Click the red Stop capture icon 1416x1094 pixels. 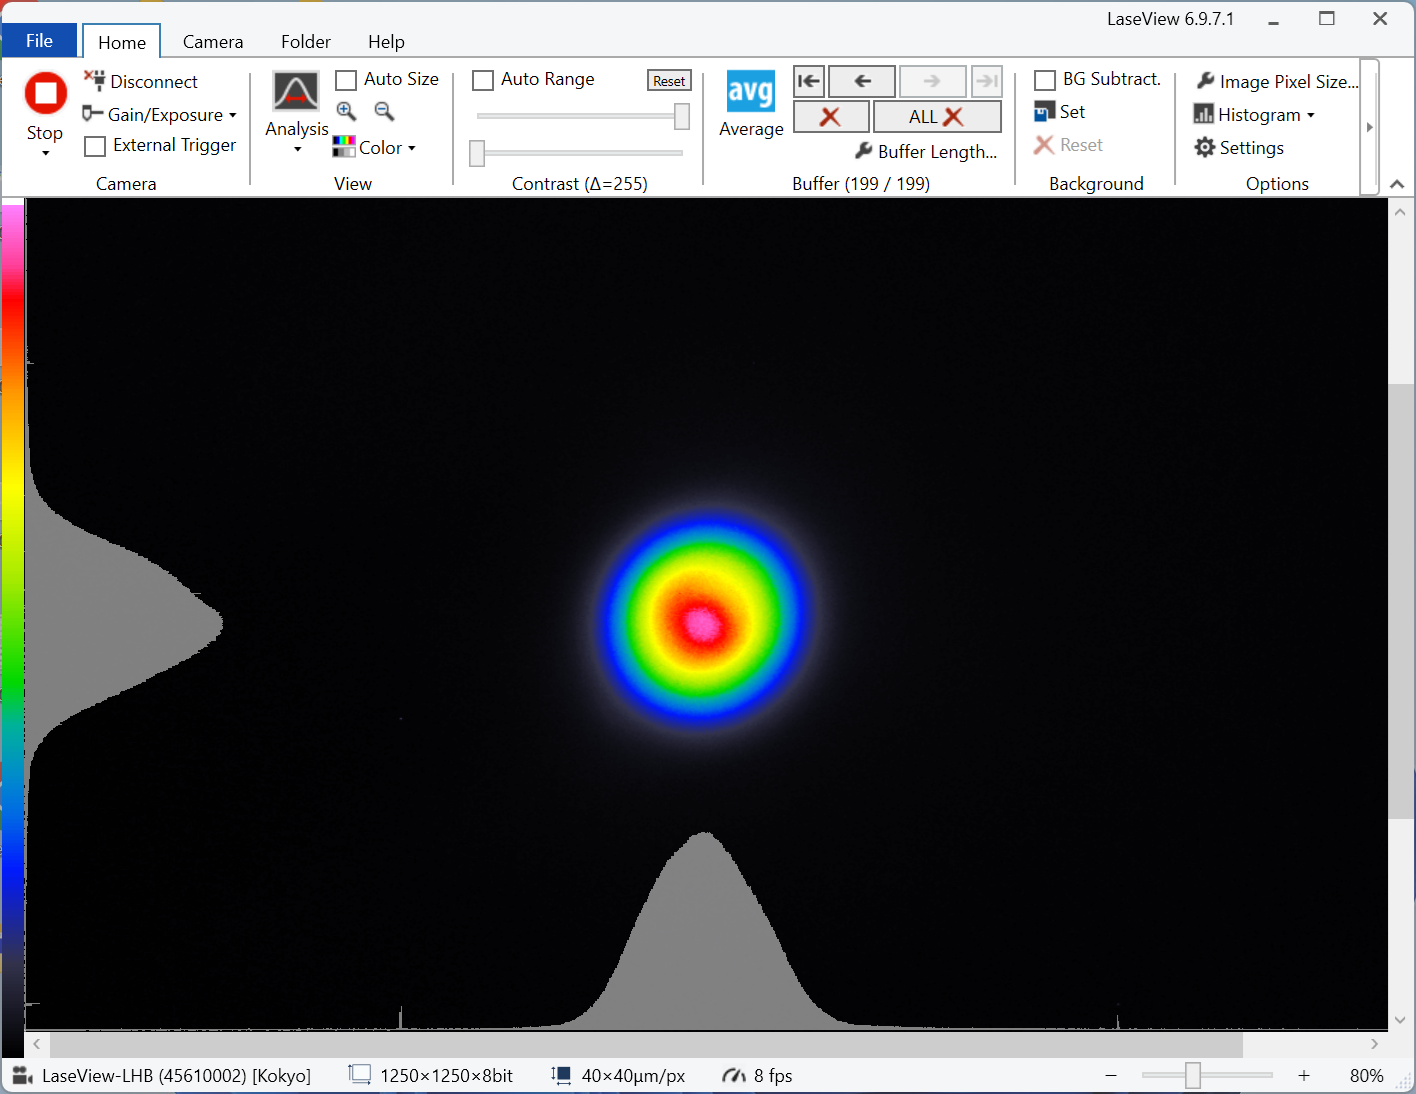click(45, 94)
